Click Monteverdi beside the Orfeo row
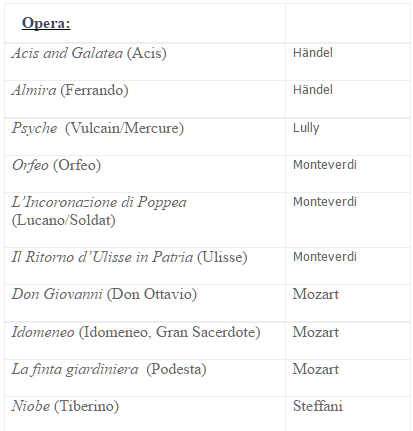The width and height of the screenshot is (413, 431). (x=325, y=165)
